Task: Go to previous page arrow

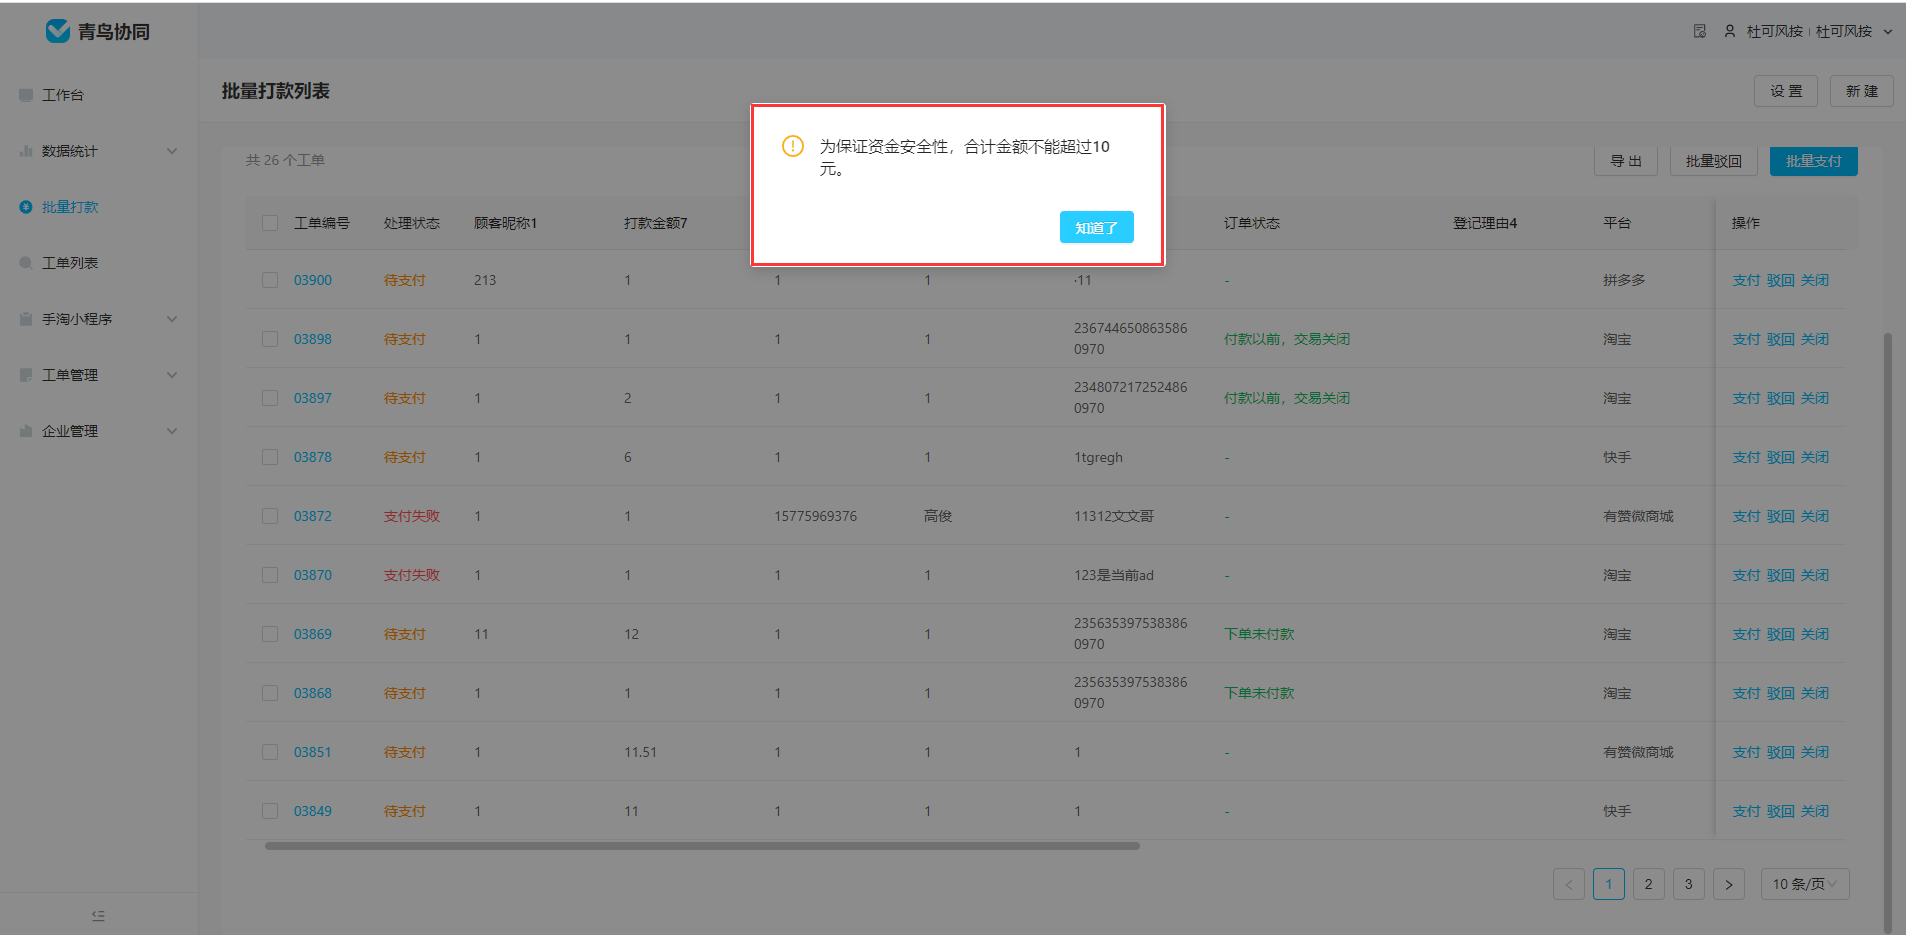Action: (x=1569, y=884)
